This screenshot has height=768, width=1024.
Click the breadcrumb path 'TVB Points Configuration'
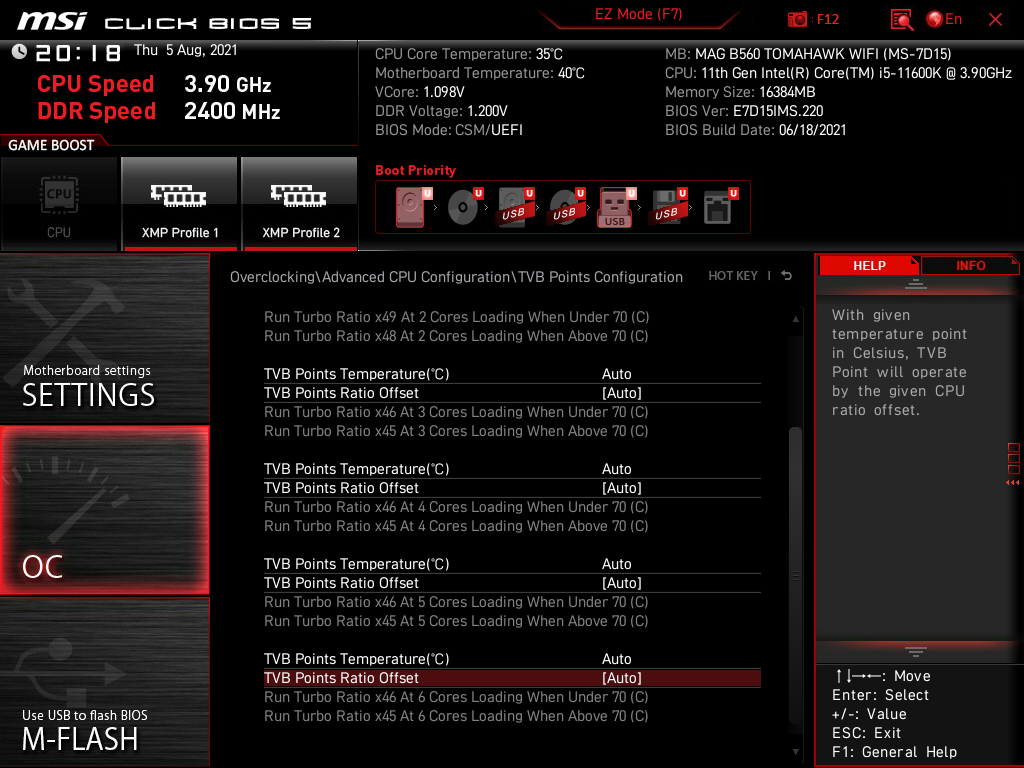coord(600,277)
